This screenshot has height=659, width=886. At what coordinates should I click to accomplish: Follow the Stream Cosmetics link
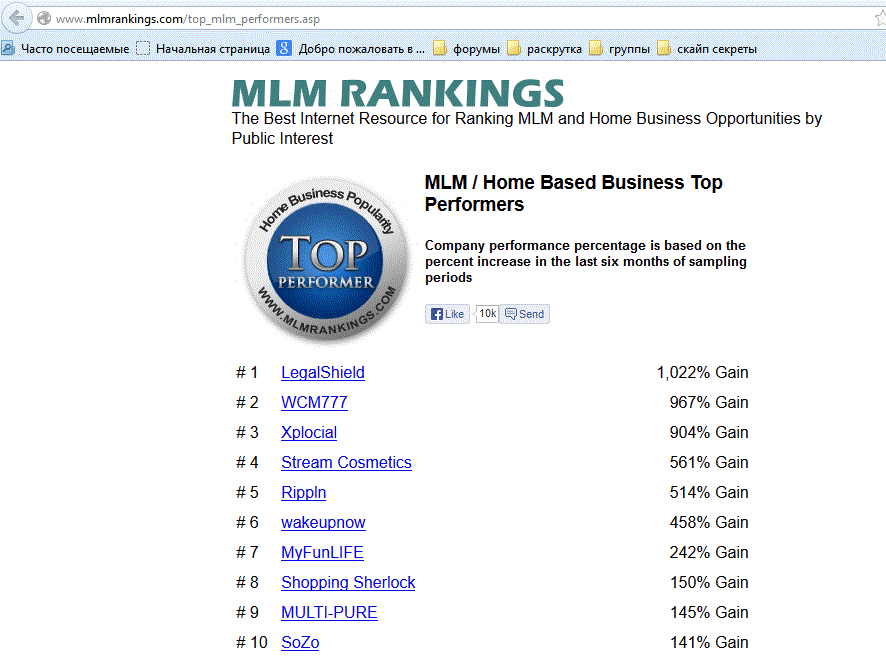point(346,463)
